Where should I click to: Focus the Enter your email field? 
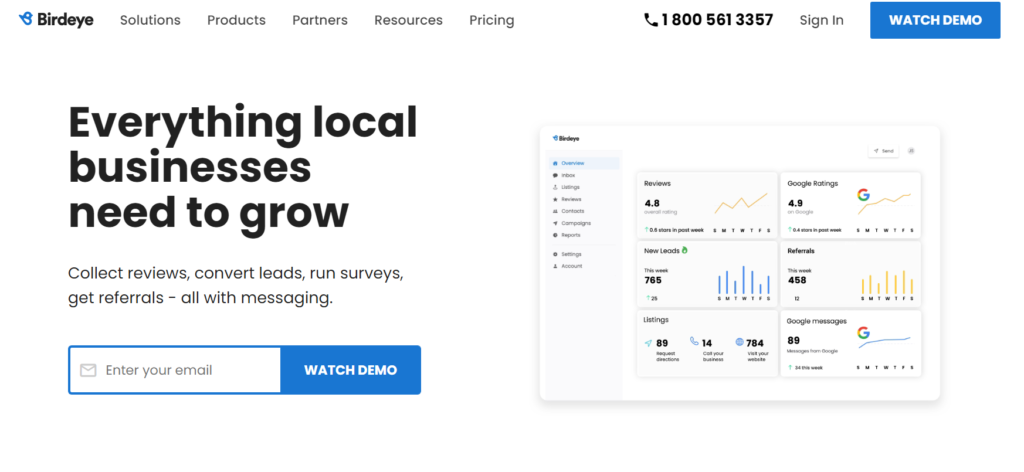click(x=175, y=370)
